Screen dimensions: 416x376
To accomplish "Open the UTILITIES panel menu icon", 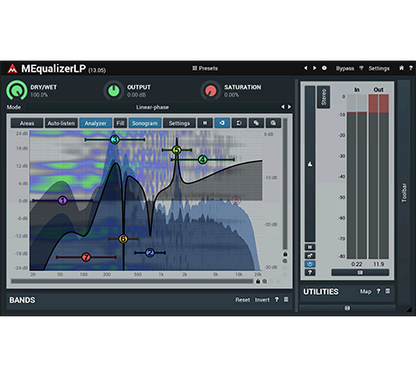I will point(388,291).
